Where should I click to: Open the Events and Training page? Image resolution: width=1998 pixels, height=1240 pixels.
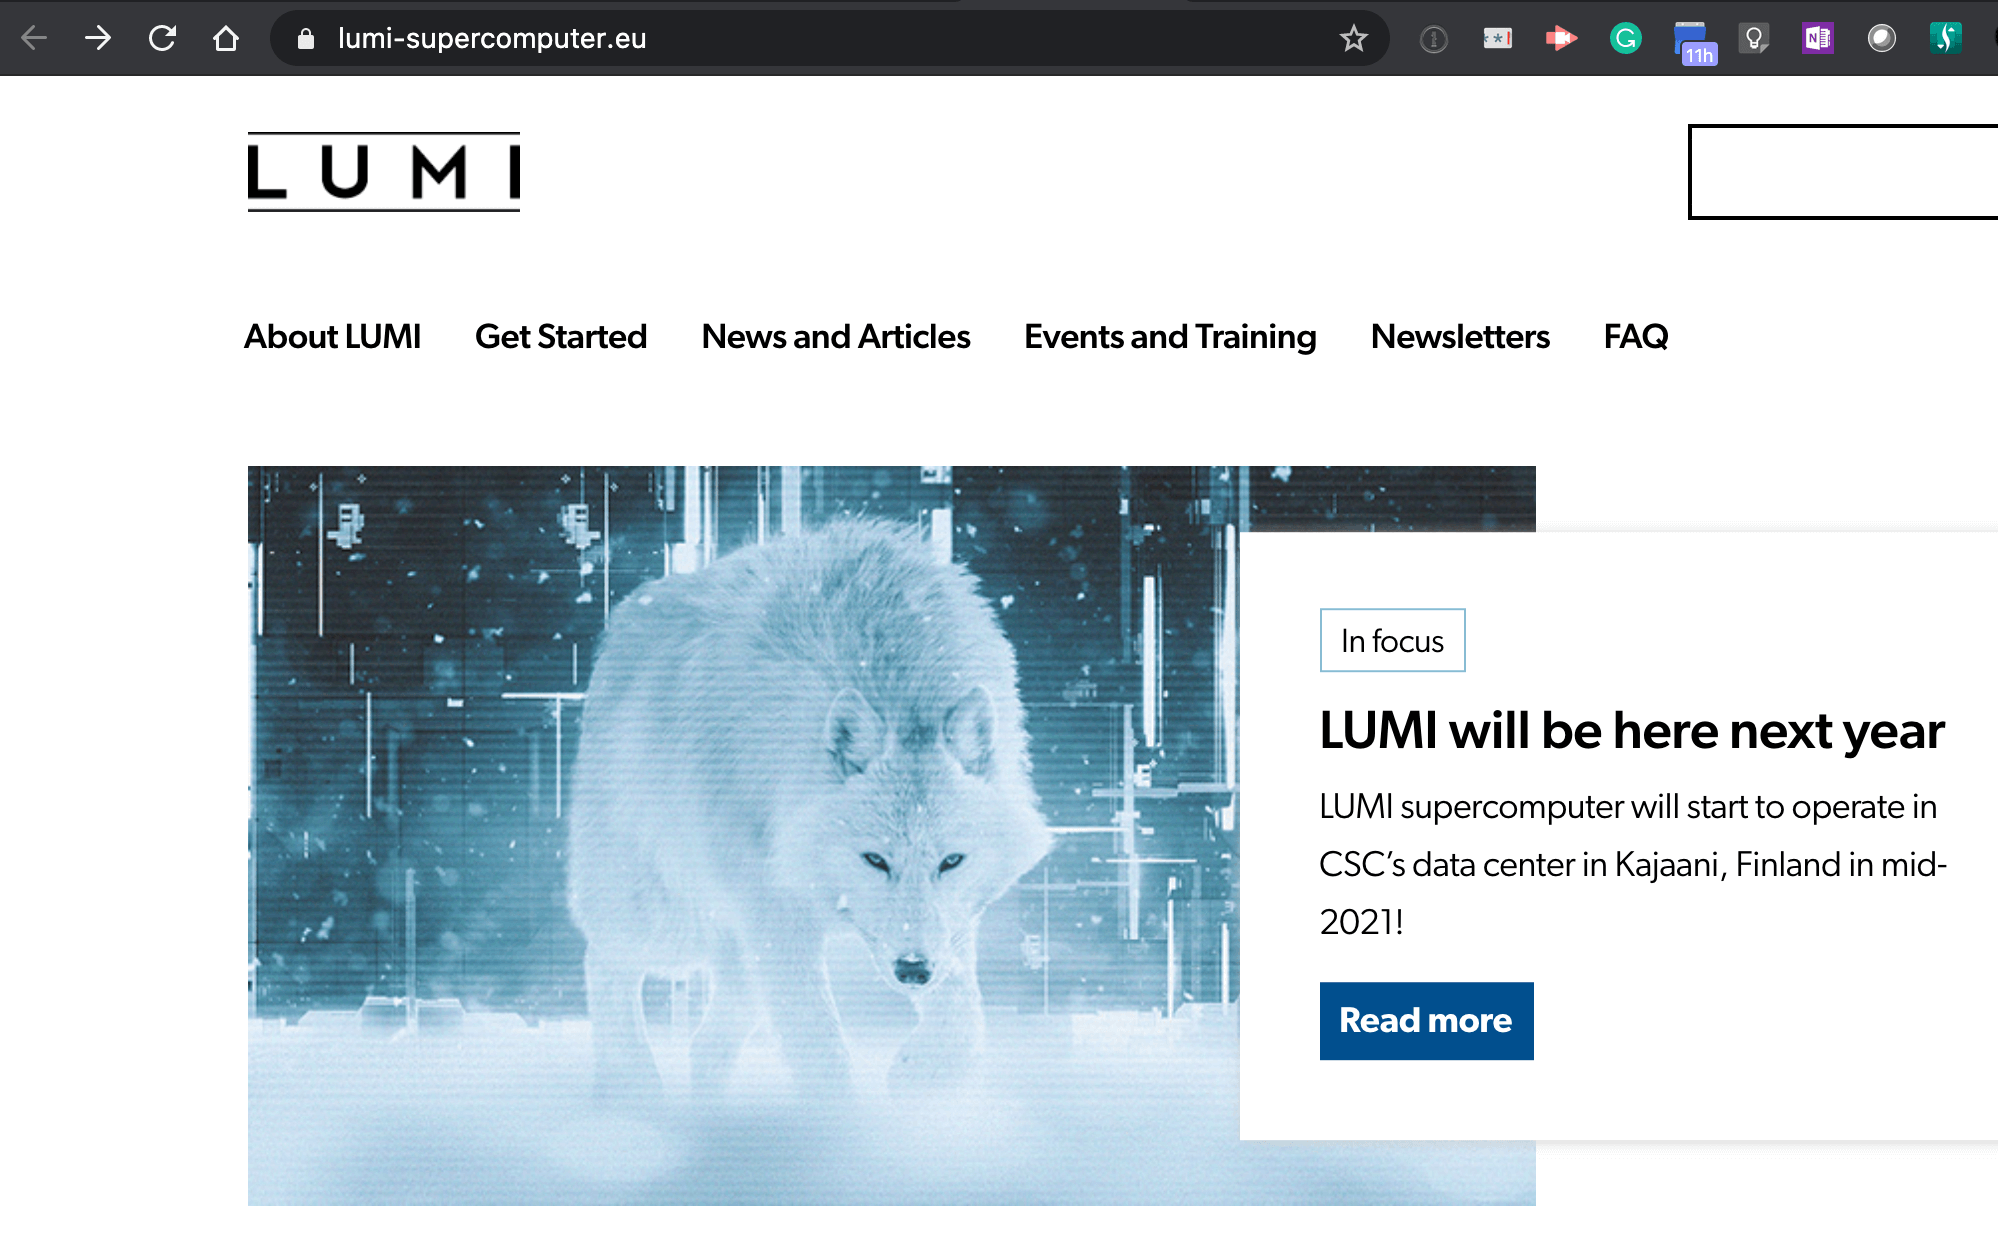click(1170, 337)
